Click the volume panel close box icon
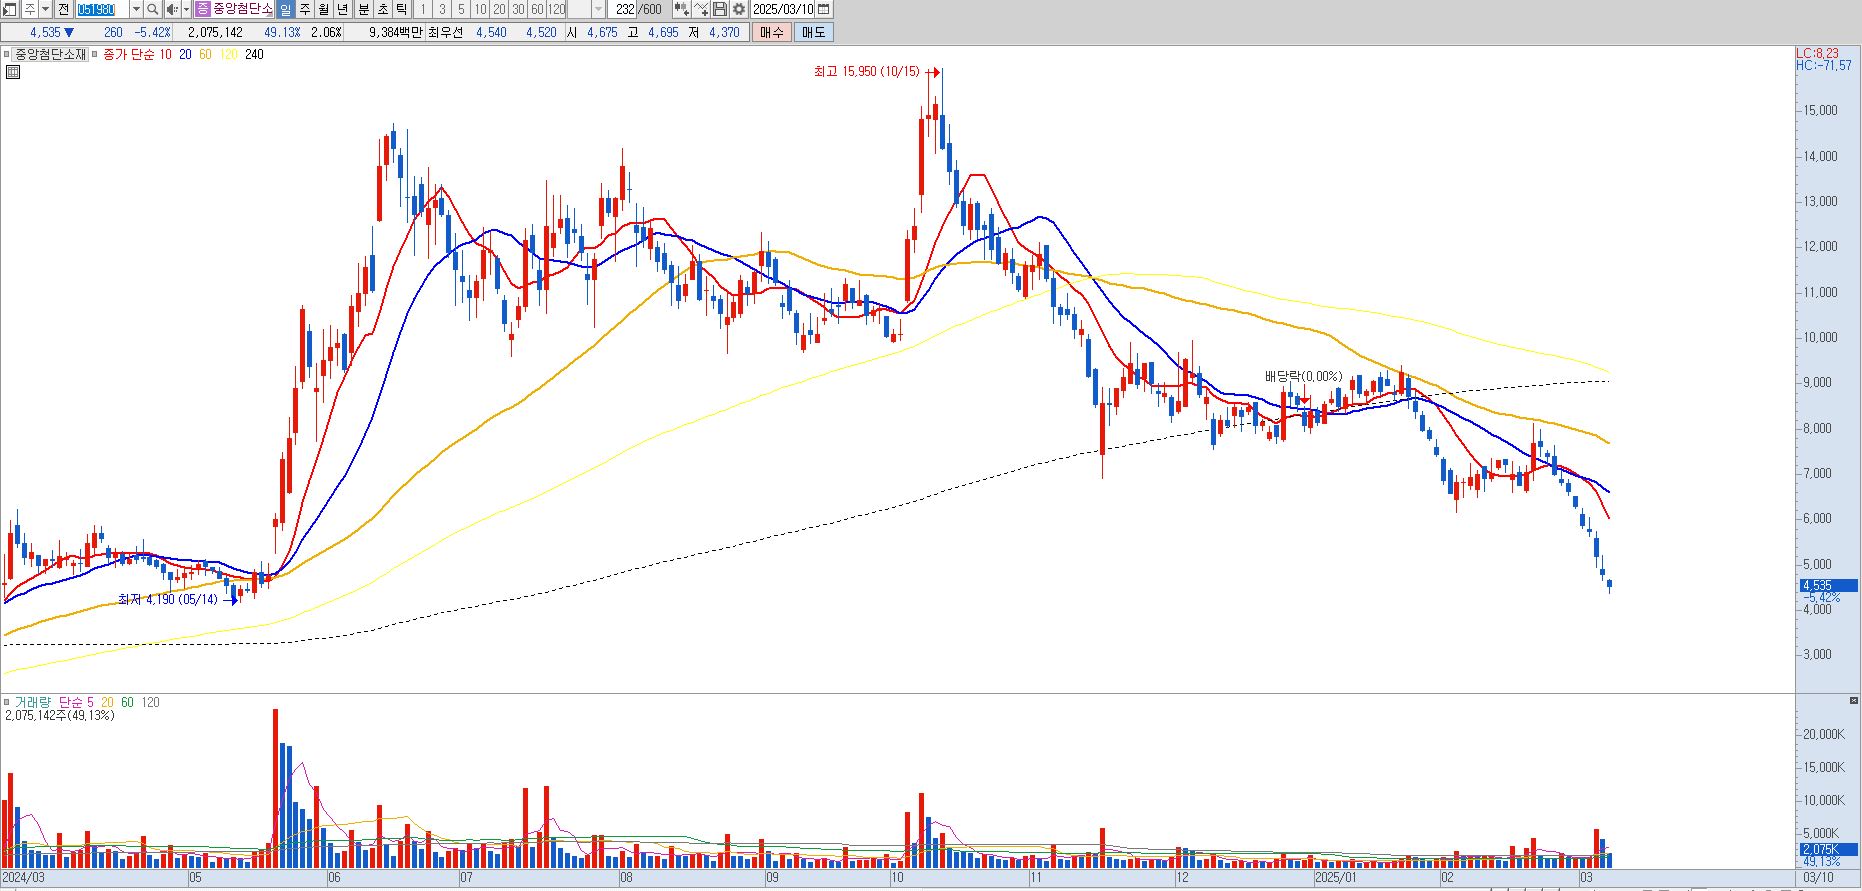 click(1854, 700)
